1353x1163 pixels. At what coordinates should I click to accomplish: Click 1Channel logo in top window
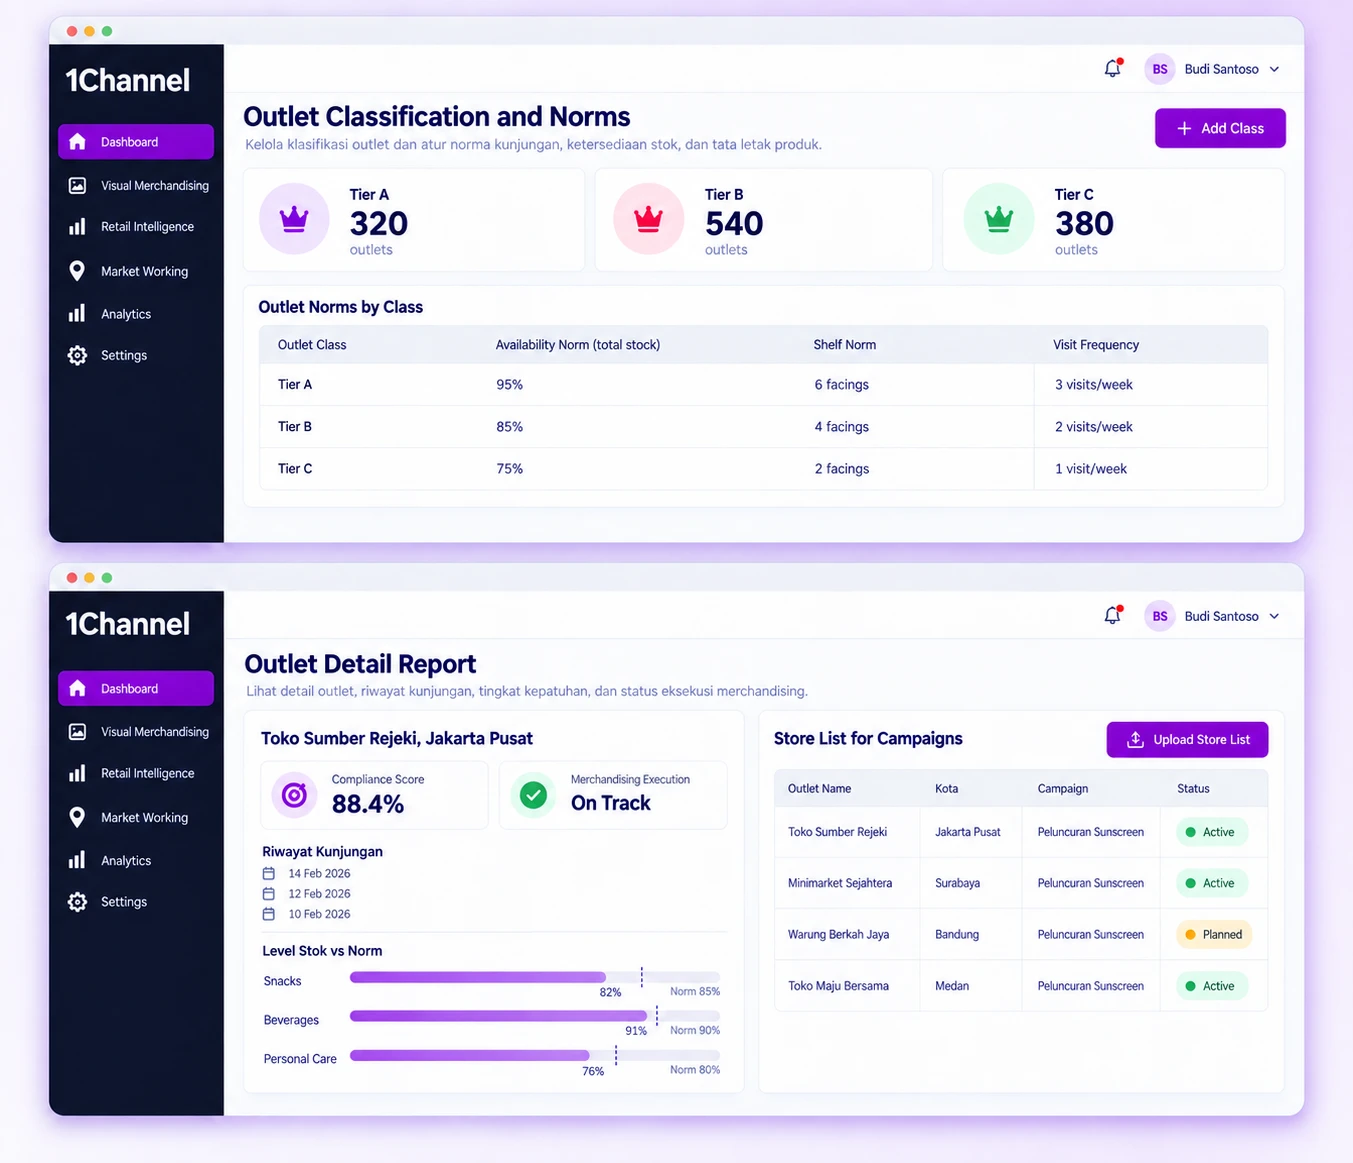point(127,80)
